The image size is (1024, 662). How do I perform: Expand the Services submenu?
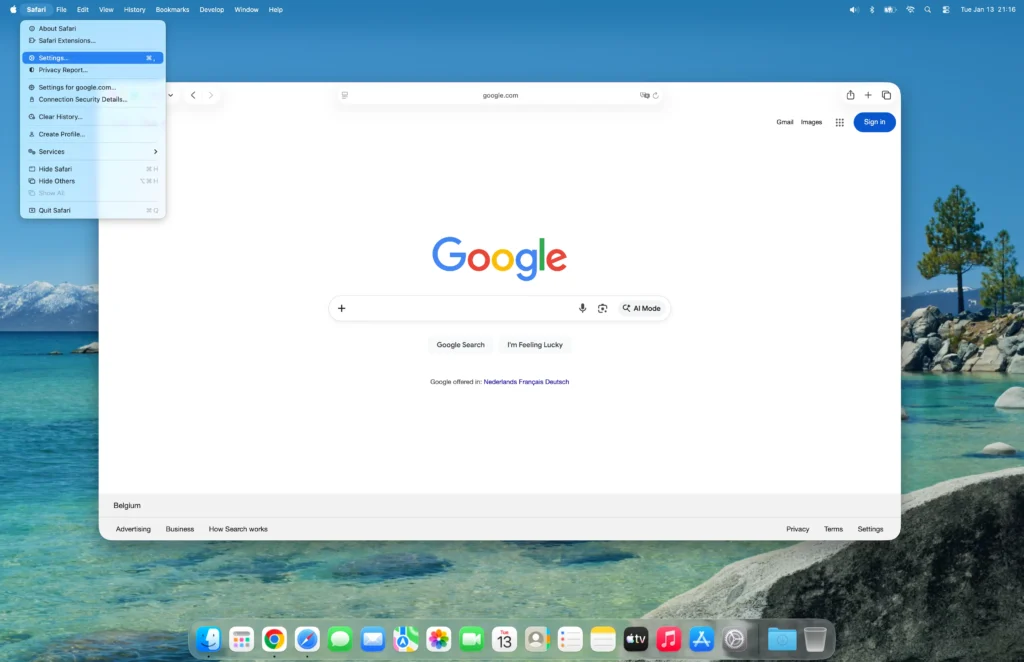coord(50,151)
